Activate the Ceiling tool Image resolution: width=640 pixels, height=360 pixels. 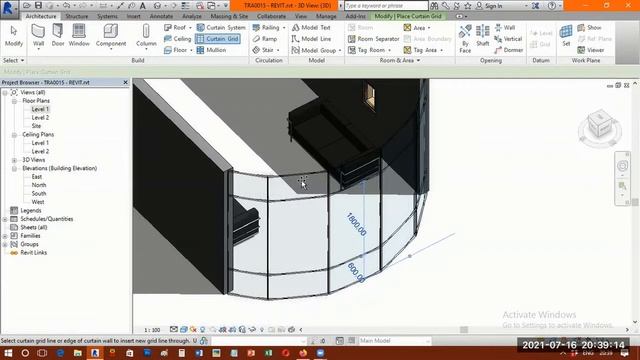tap(178, 39)
